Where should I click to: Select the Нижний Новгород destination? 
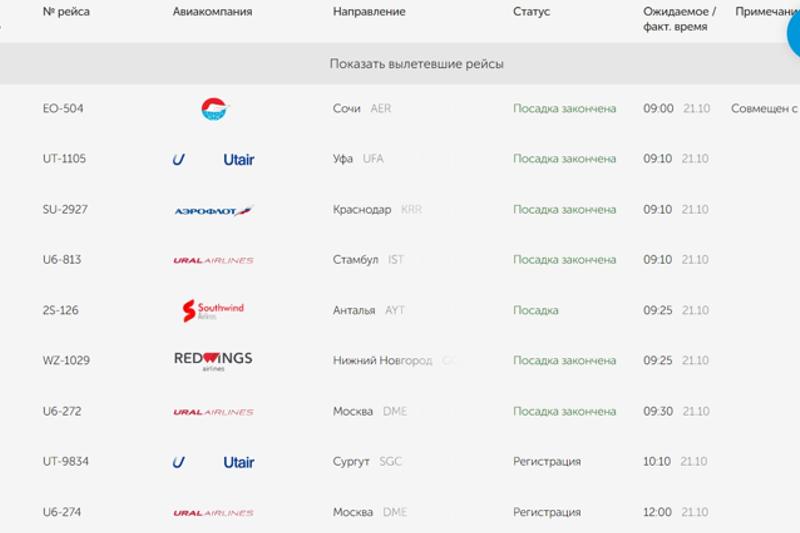(x=382, y=361)
